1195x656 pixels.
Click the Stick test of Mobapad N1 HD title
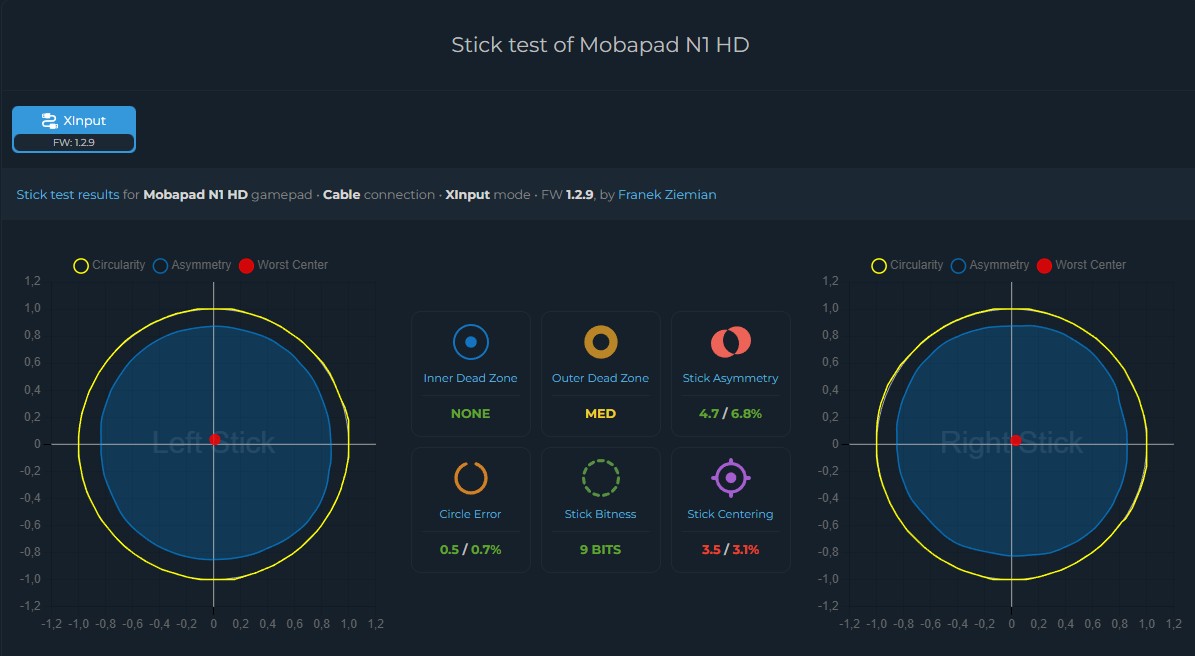point(601,45)
